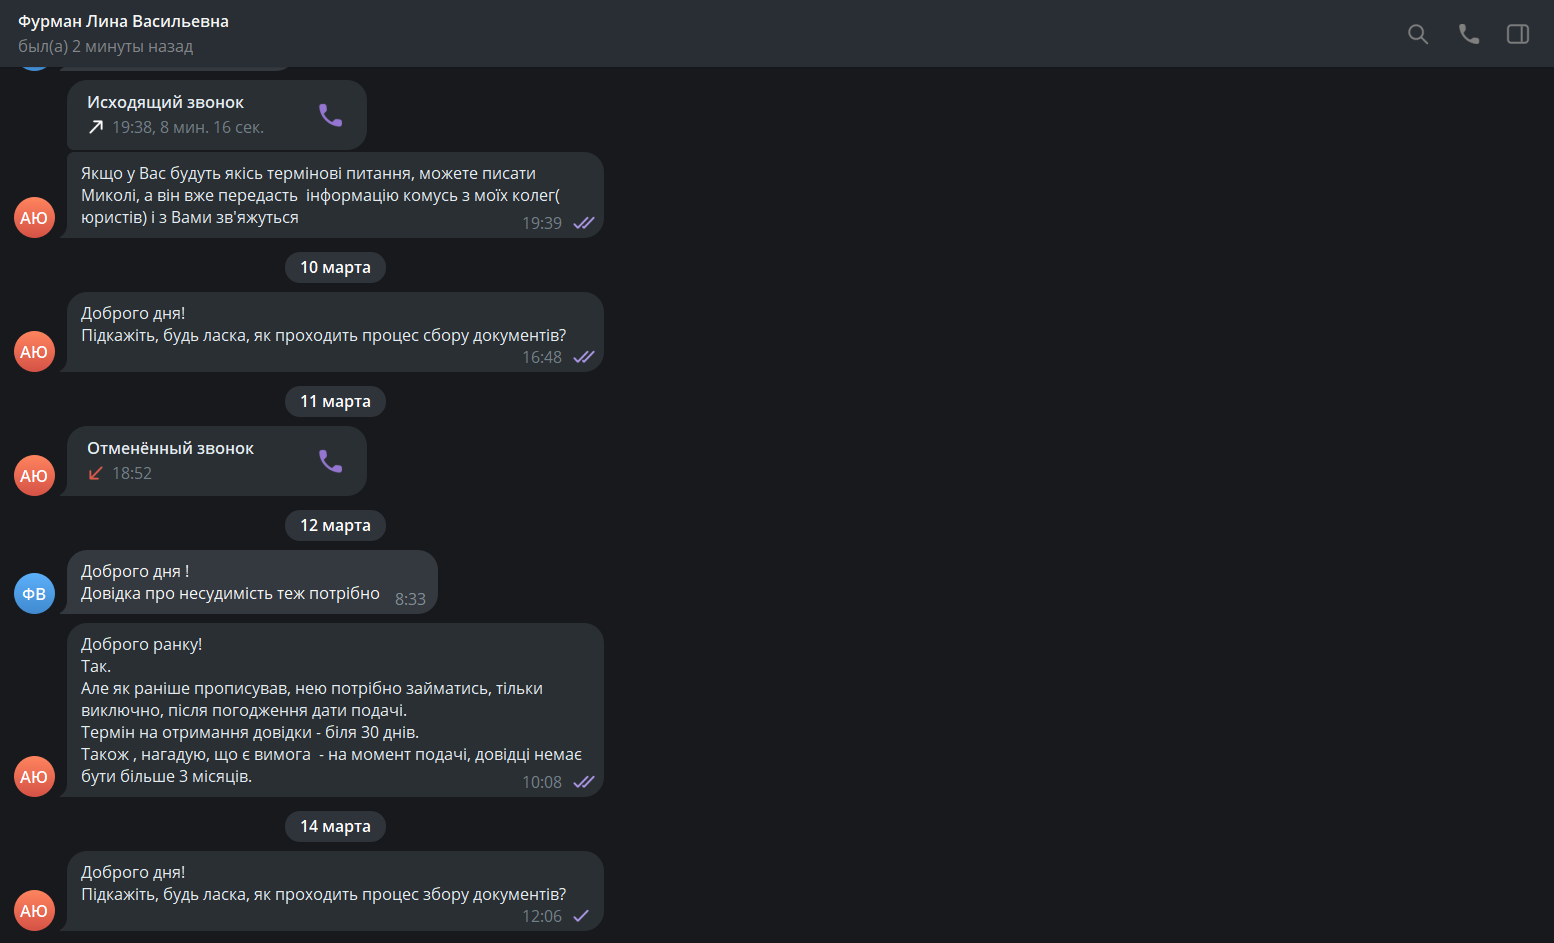This screenshot has width=1554, height=943.
Task: Click the Исходящий звонок call entry
Action: pos(217,115)
